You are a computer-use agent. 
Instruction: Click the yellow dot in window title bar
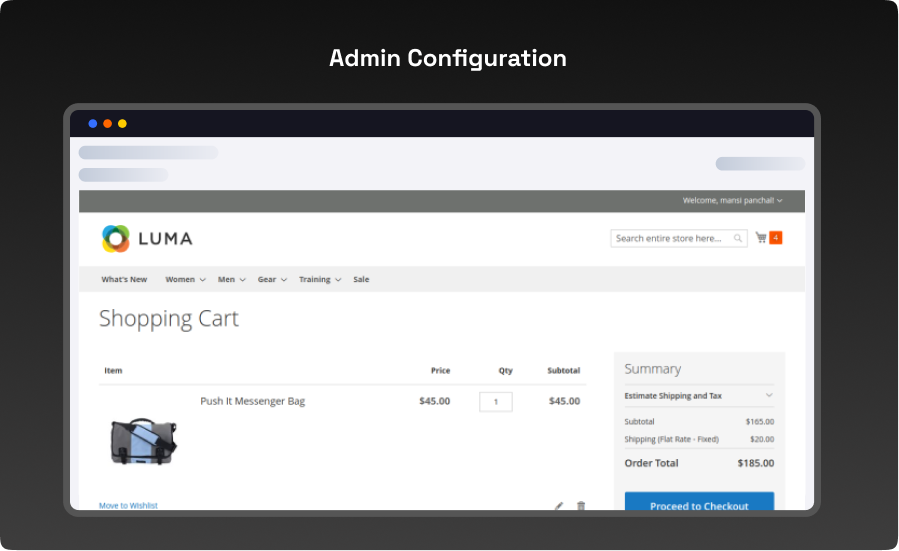coord(122,124)
